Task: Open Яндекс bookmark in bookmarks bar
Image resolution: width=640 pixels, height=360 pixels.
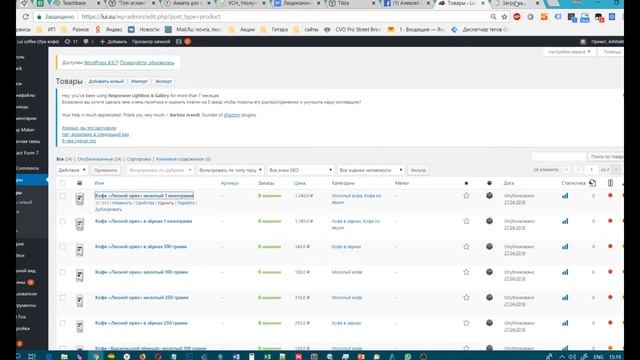Action: click(x=109, y=29)
